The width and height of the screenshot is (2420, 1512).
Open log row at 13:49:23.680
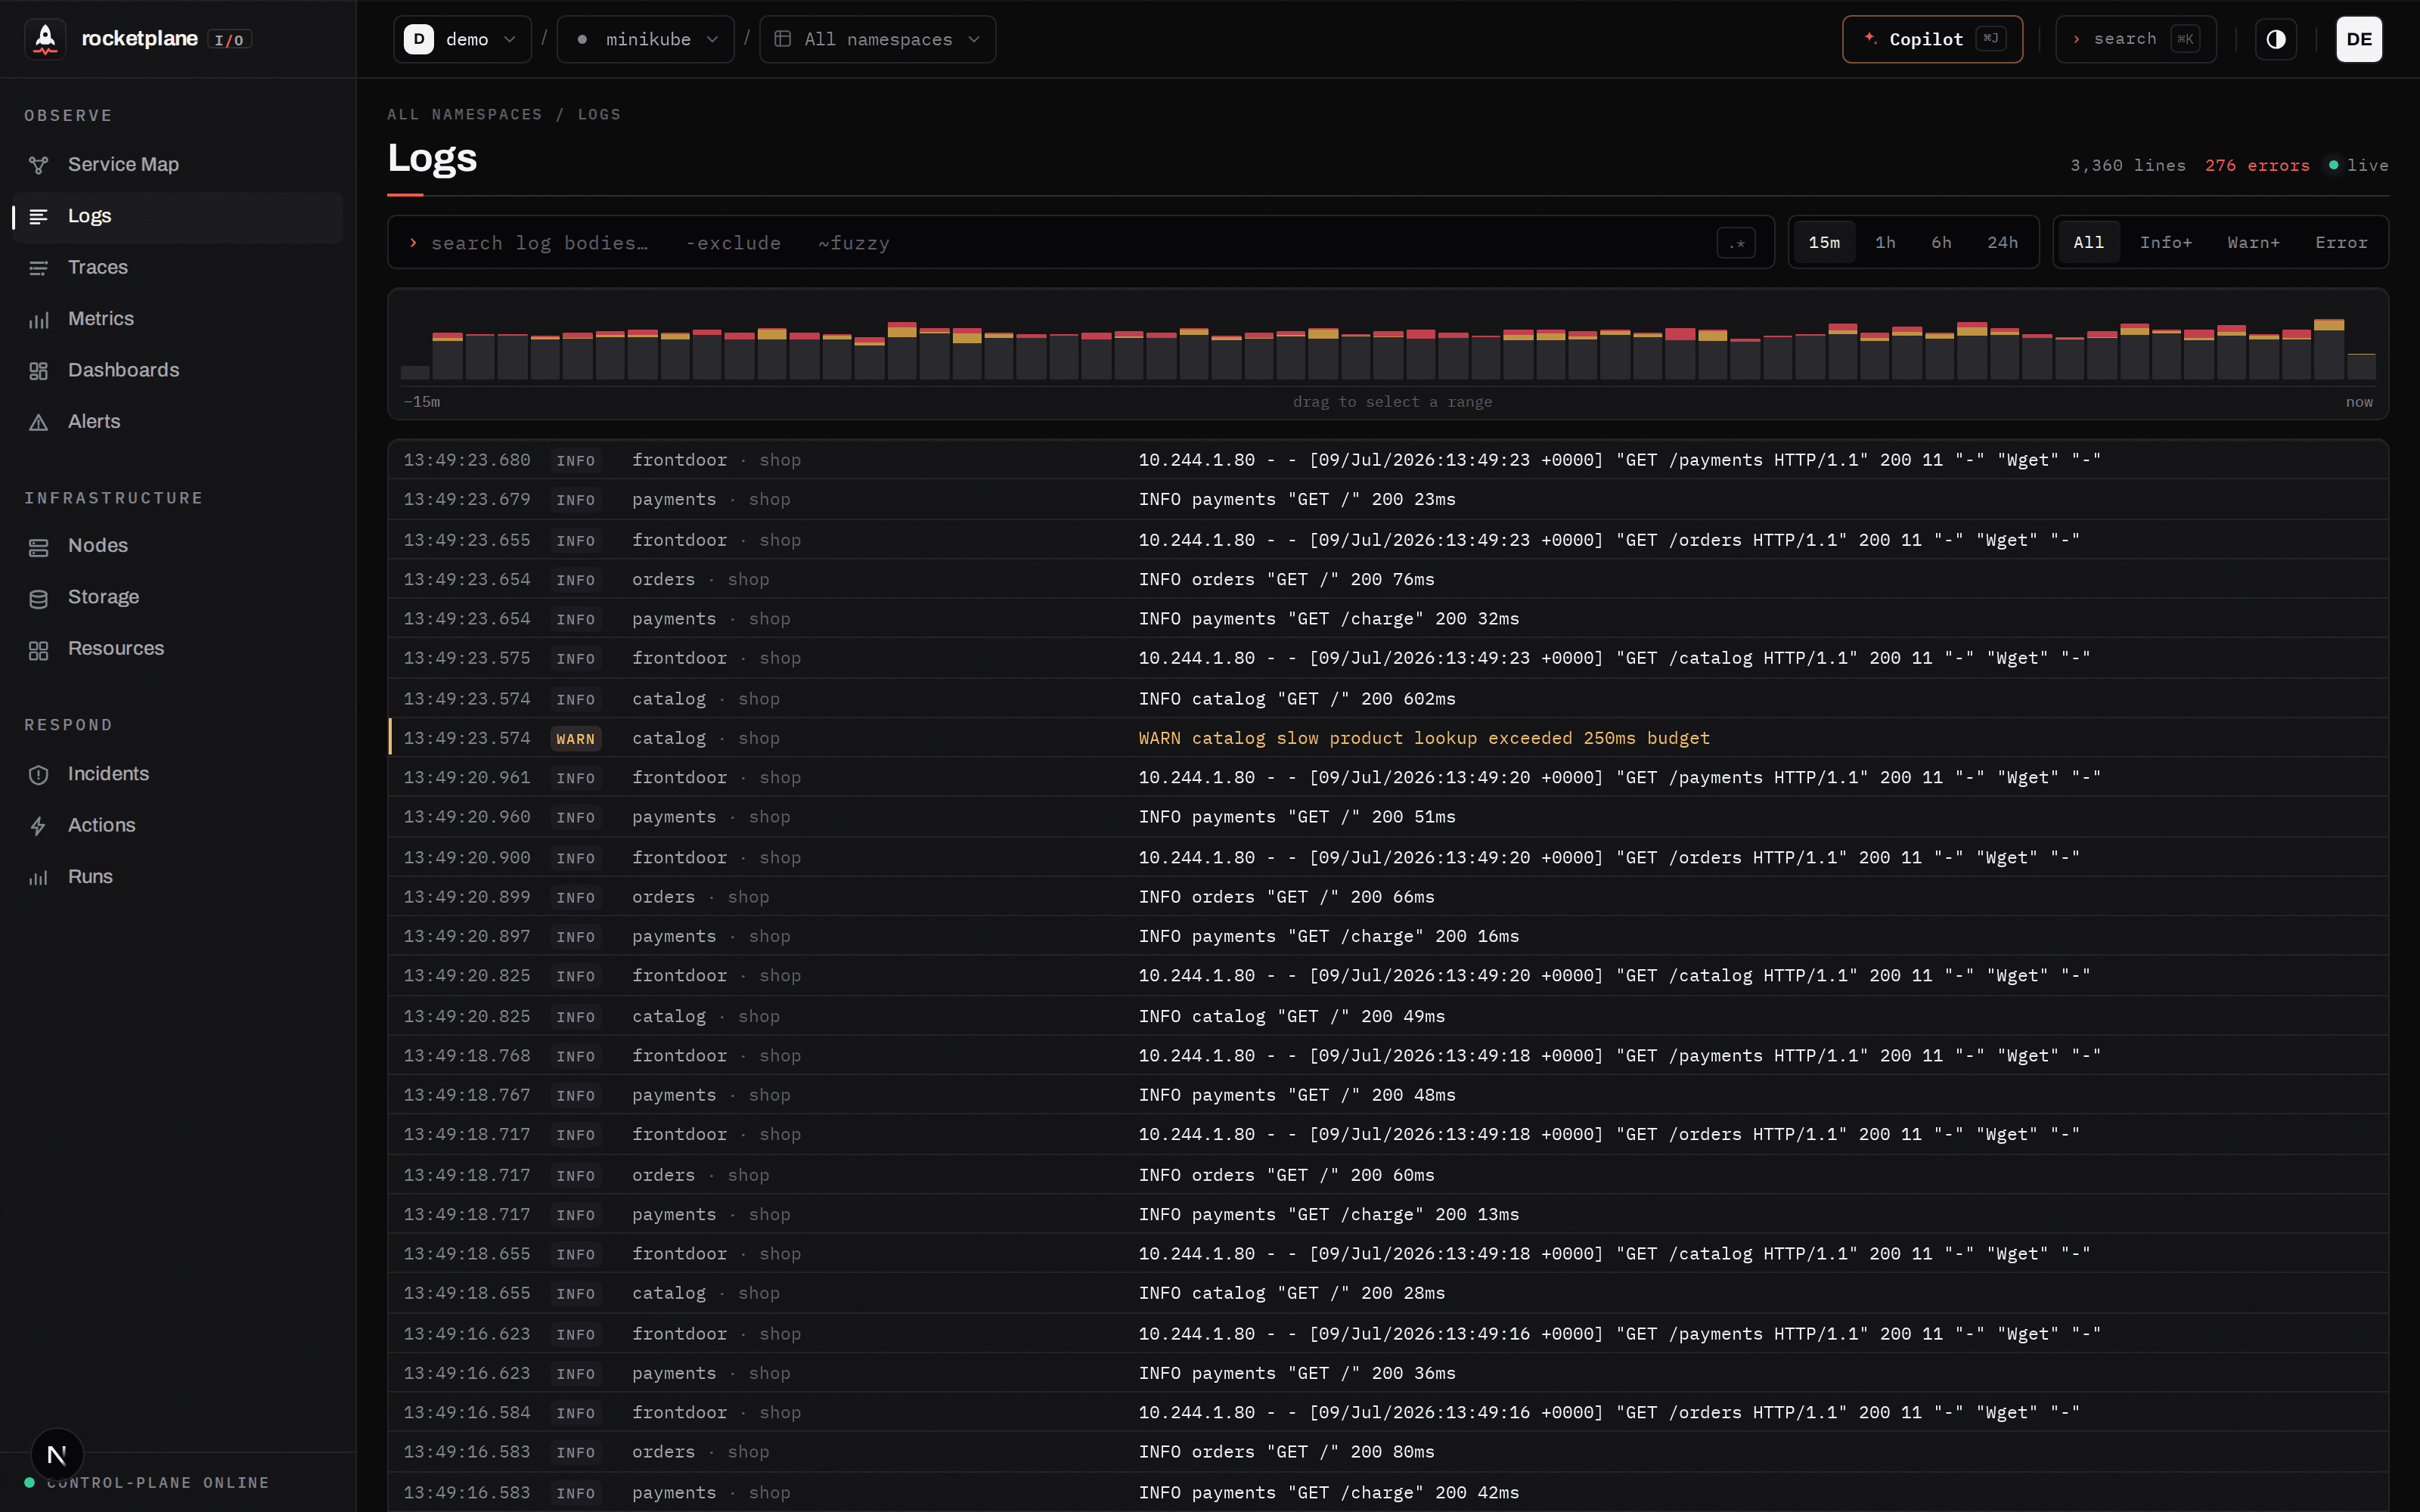click(x=1388, y=460)
